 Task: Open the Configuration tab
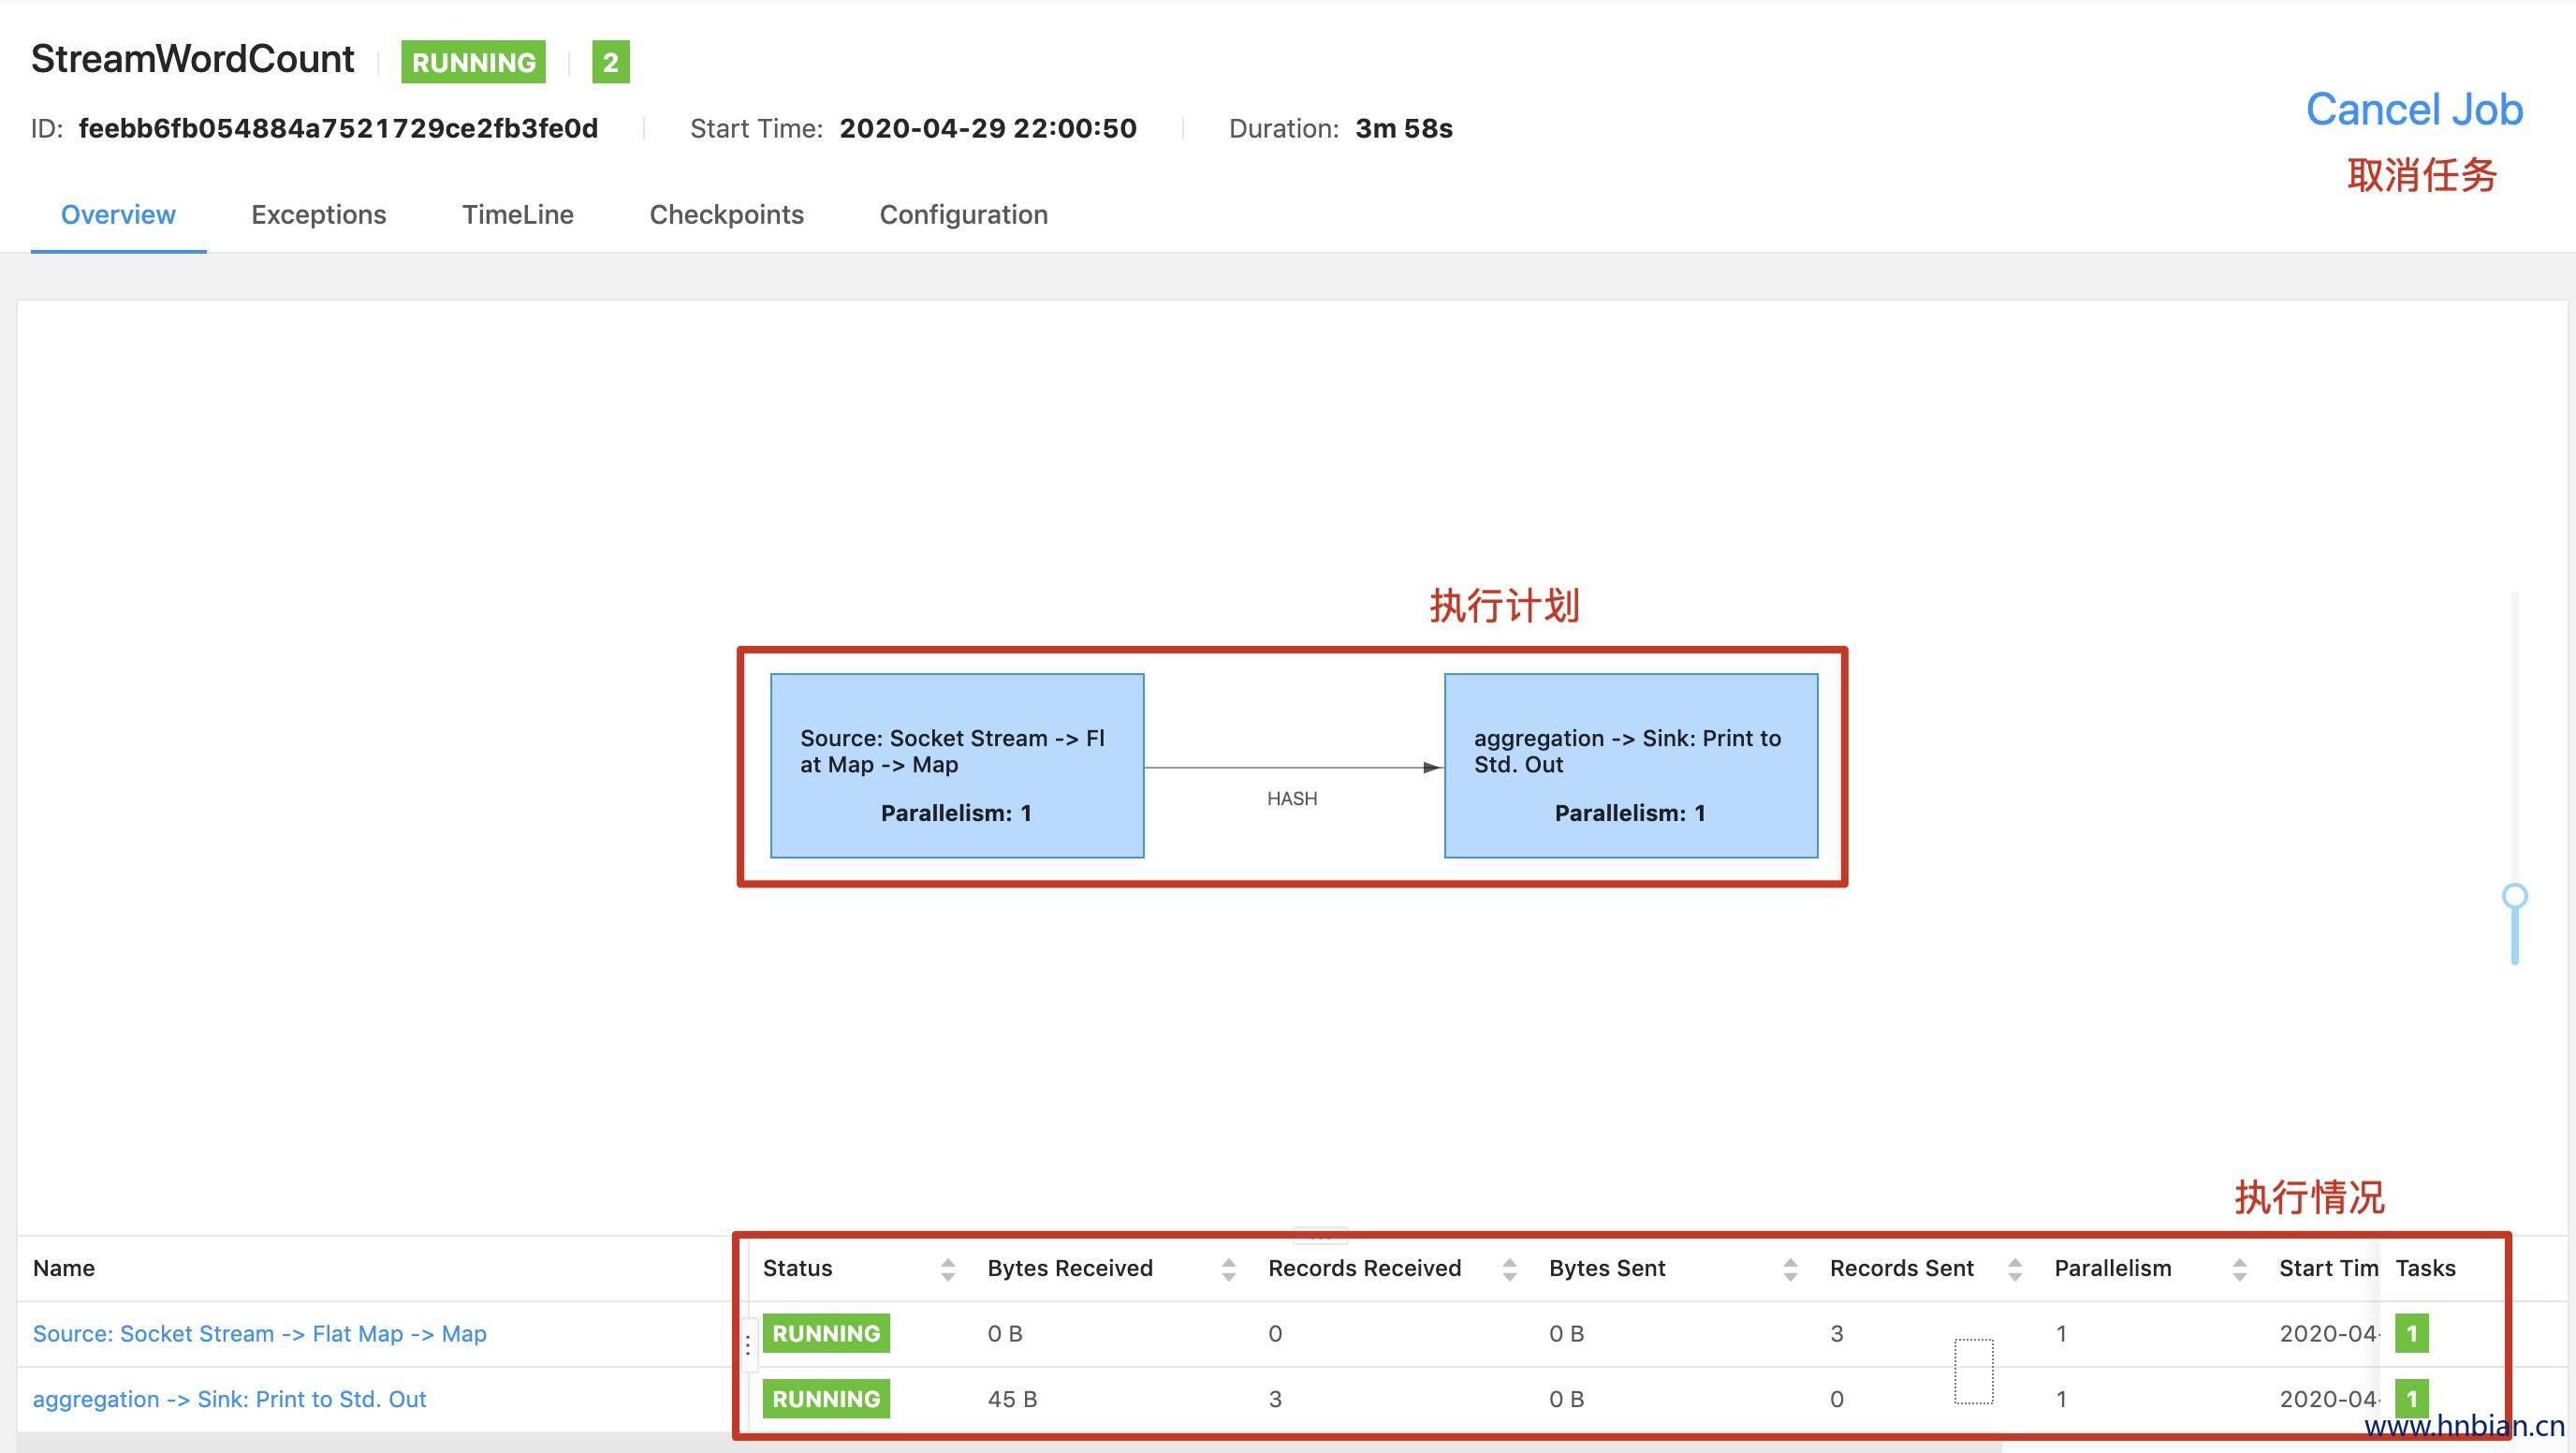(x=963, y=214)
